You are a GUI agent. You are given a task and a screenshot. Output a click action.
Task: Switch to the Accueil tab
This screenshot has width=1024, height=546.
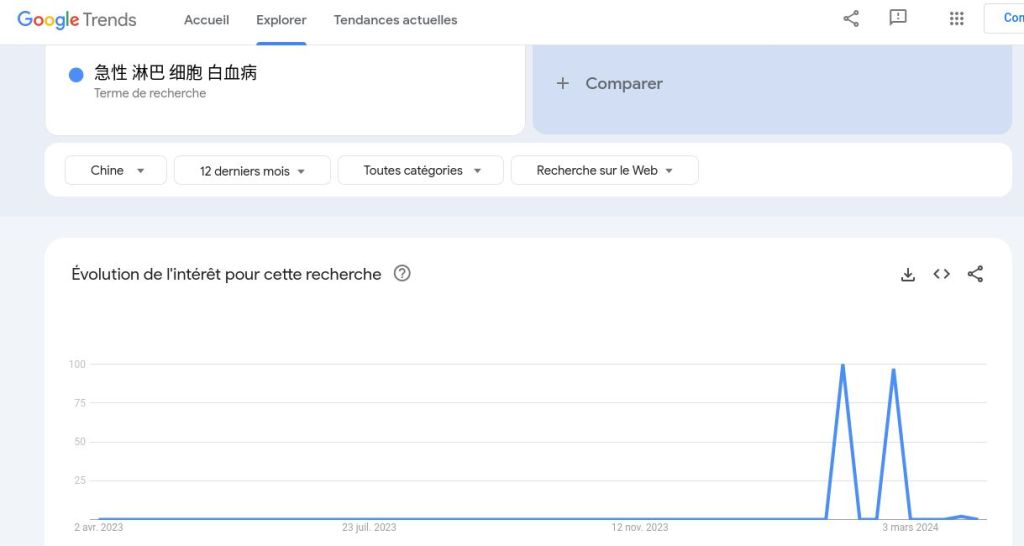(x=207, y=20)
